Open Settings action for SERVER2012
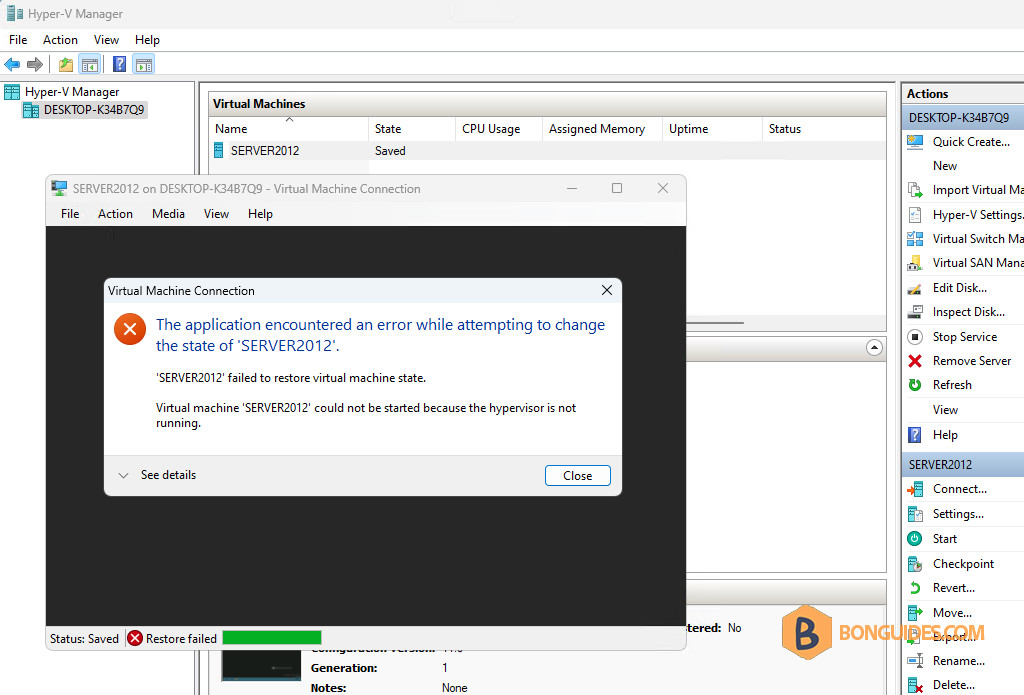The width and height of the screenshot is (1024, 695). (958, 514)
